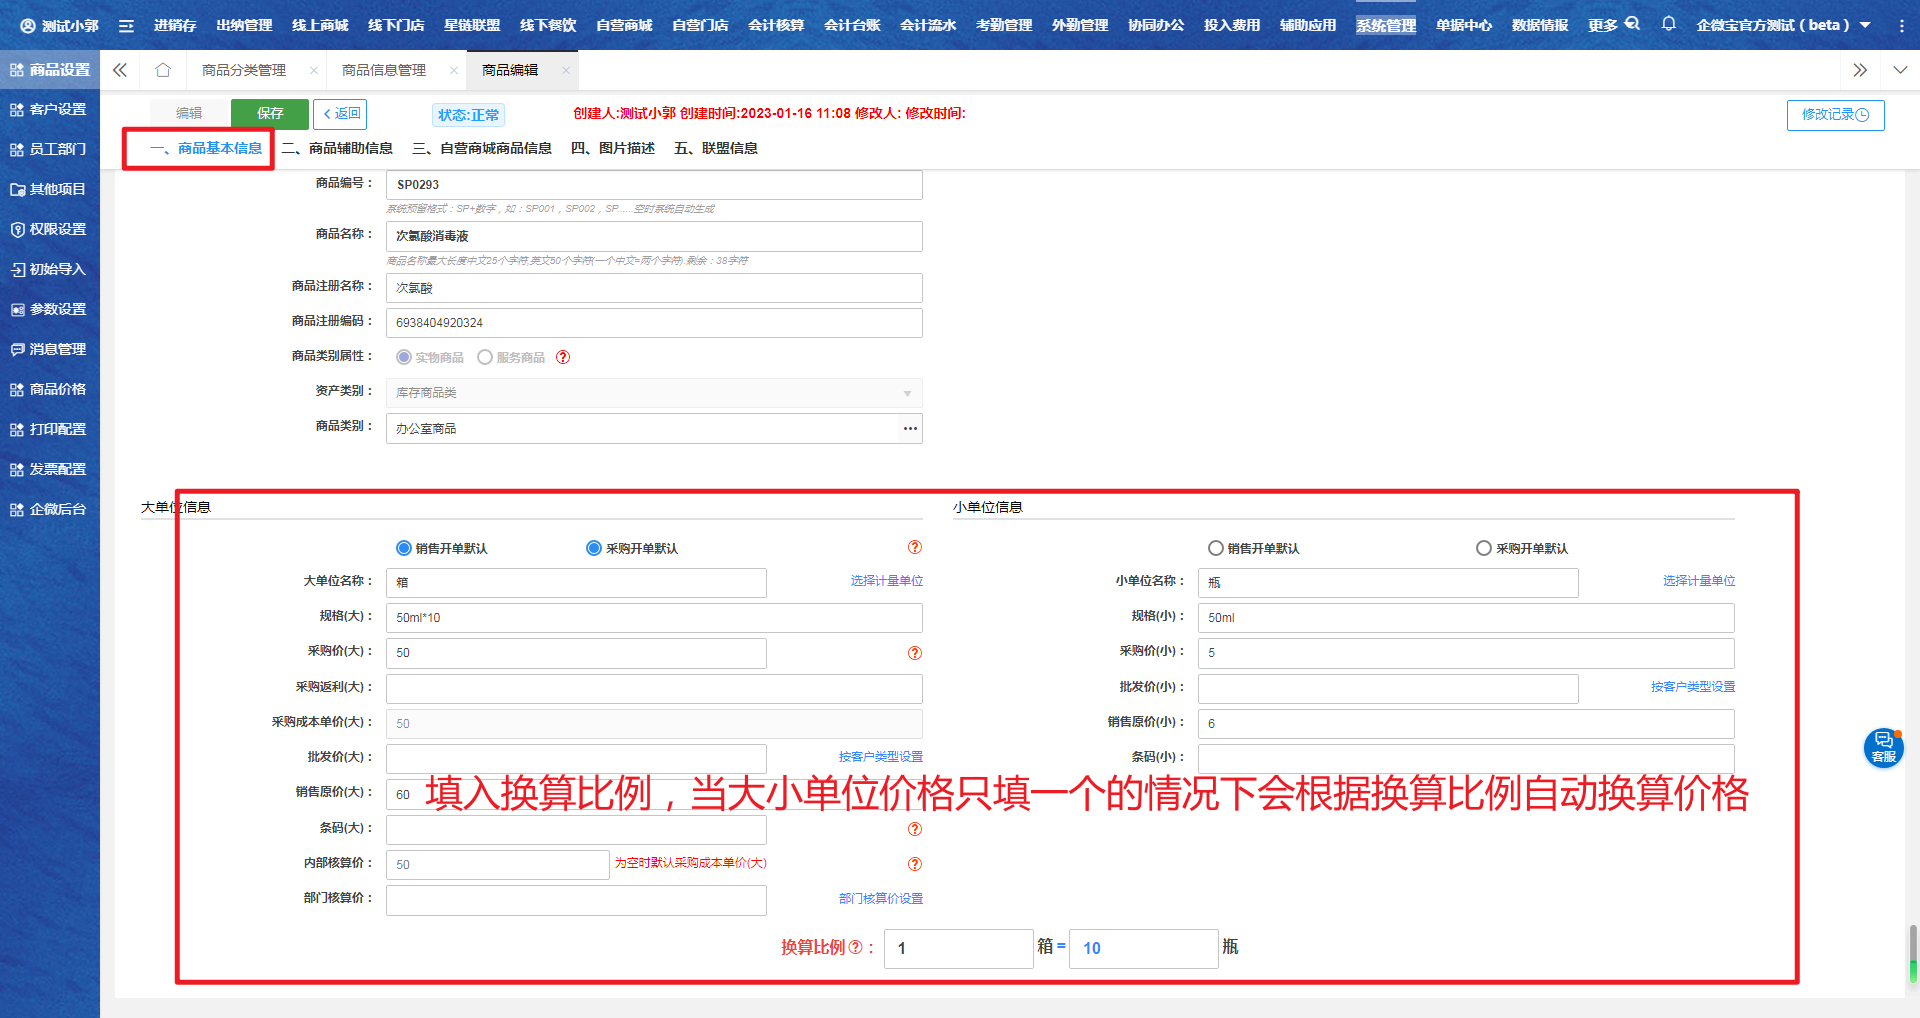This screenshot has height=1018, width=1920.
Task: Switch to 四、图片描述 tab
Action: coord(613,148)
